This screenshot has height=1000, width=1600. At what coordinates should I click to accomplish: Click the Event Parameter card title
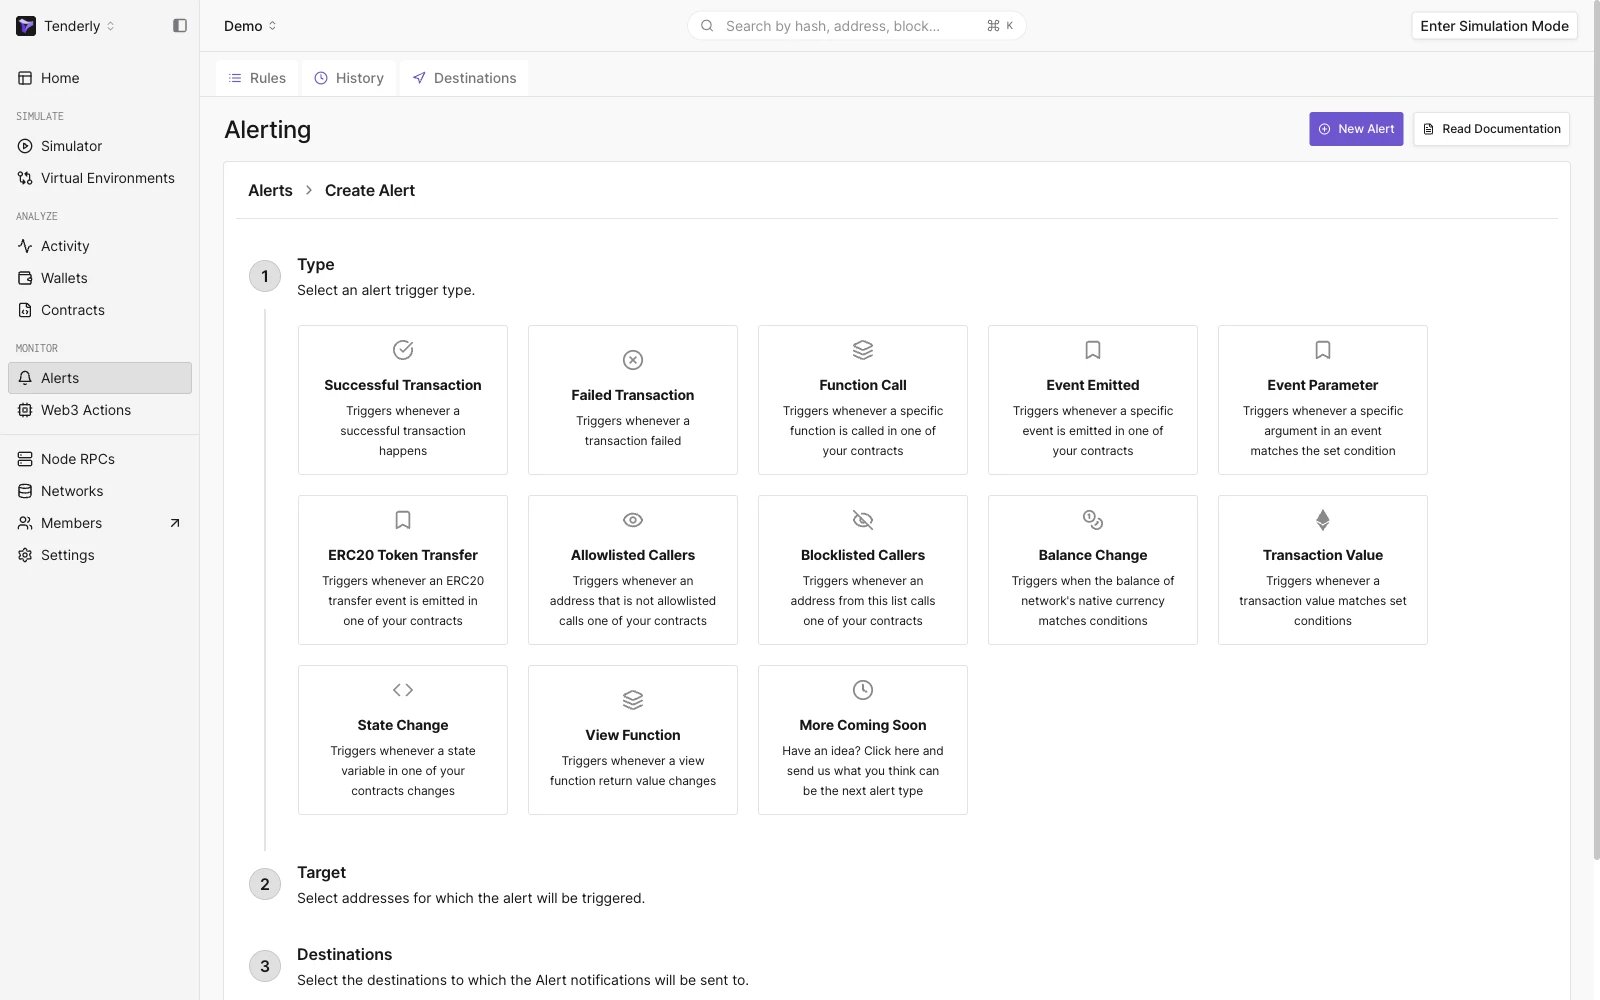tap(1323, 385)
